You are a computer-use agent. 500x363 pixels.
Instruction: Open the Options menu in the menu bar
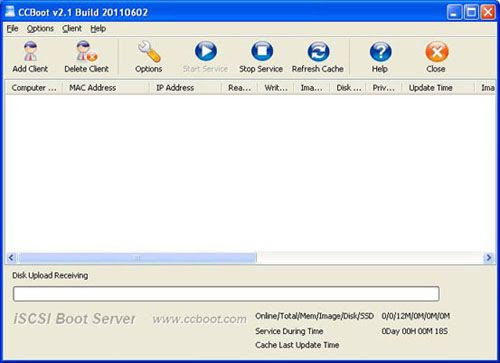coord(40,29)
